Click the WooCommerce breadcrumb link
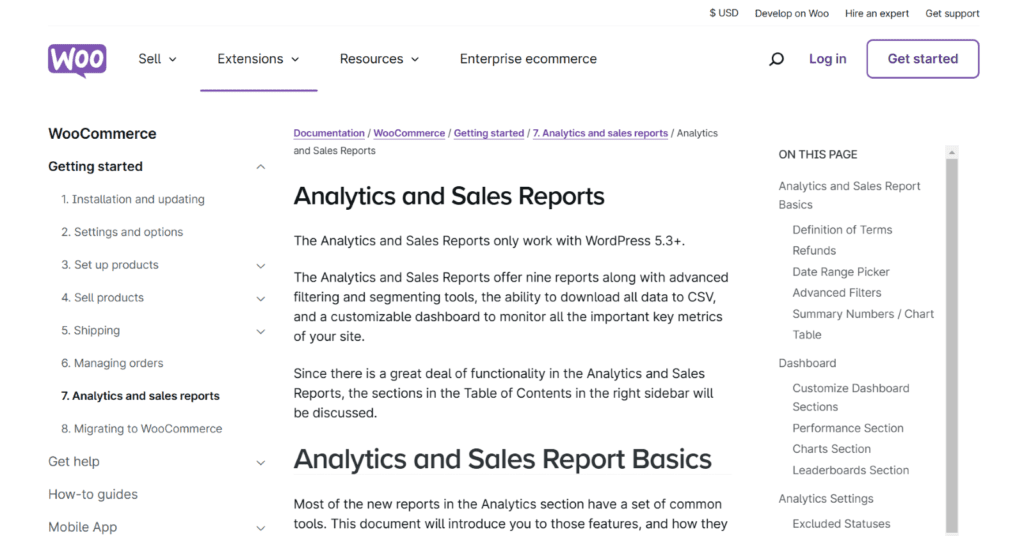Screen dimensions: 1024x536 pyautogui.click(x=409, y=133)
